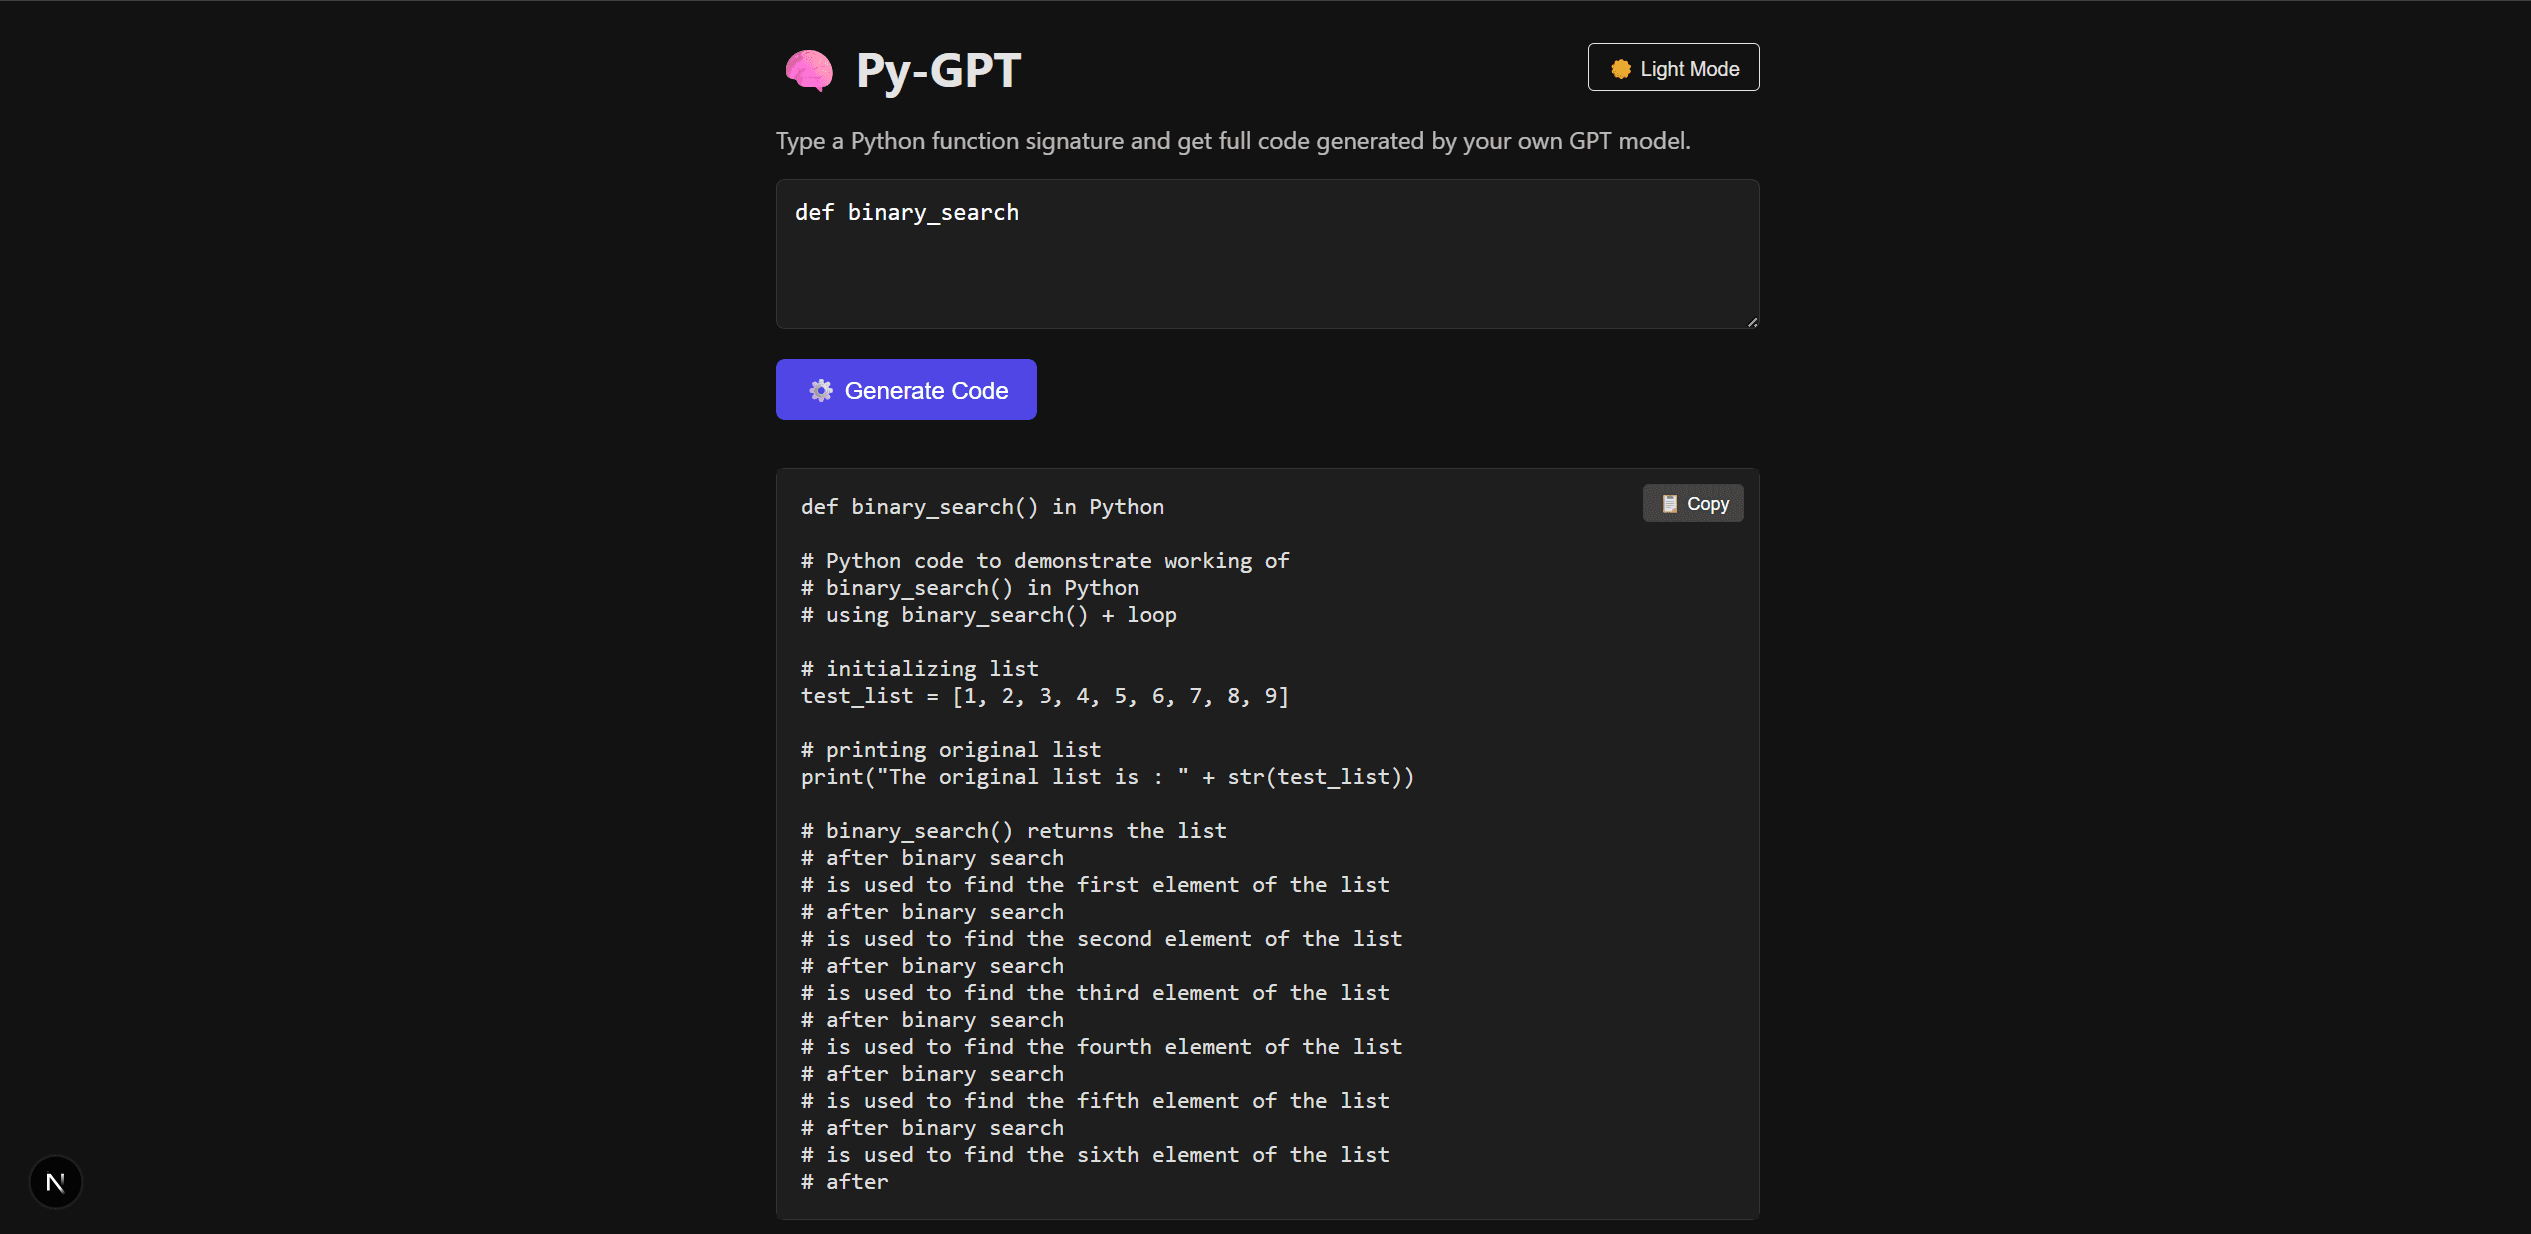Viewport: 2531px width, 1234px height.
Task: Click resize grip at input field corner
Action: (x=1752, y=322)
